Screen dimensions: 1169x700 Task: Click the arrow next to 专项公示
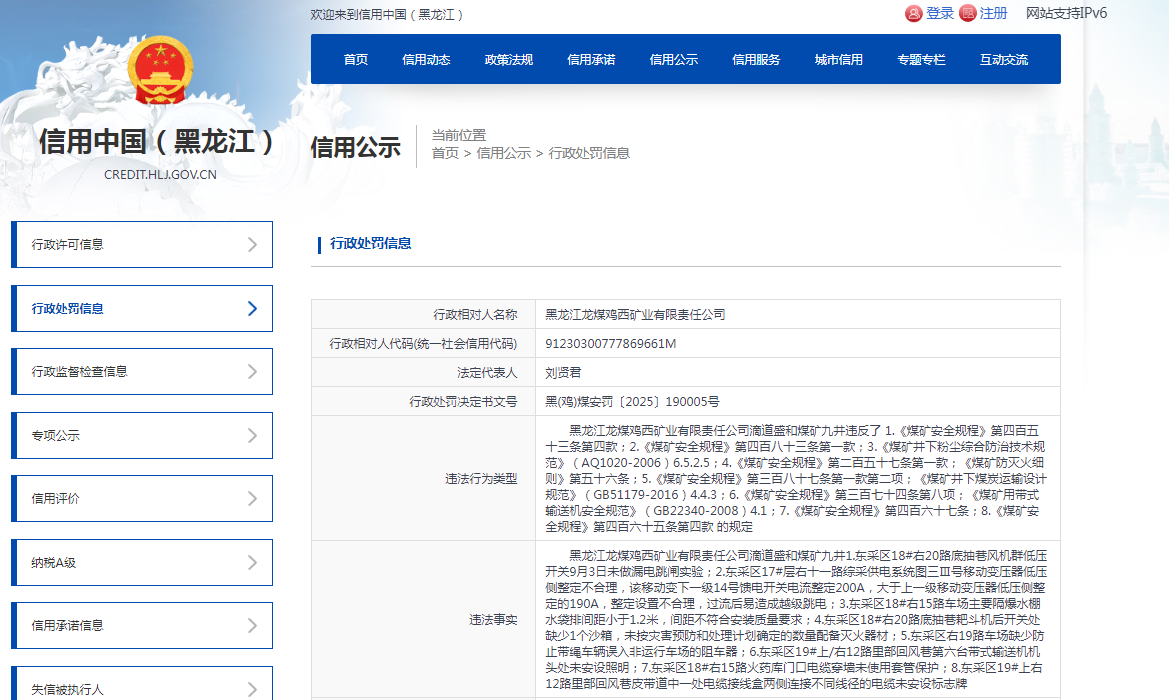252,436
